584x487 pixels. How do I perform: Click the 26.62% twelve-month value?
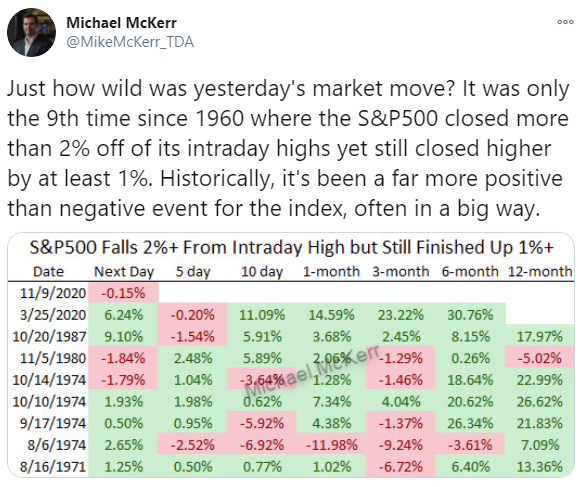(540, 402)
